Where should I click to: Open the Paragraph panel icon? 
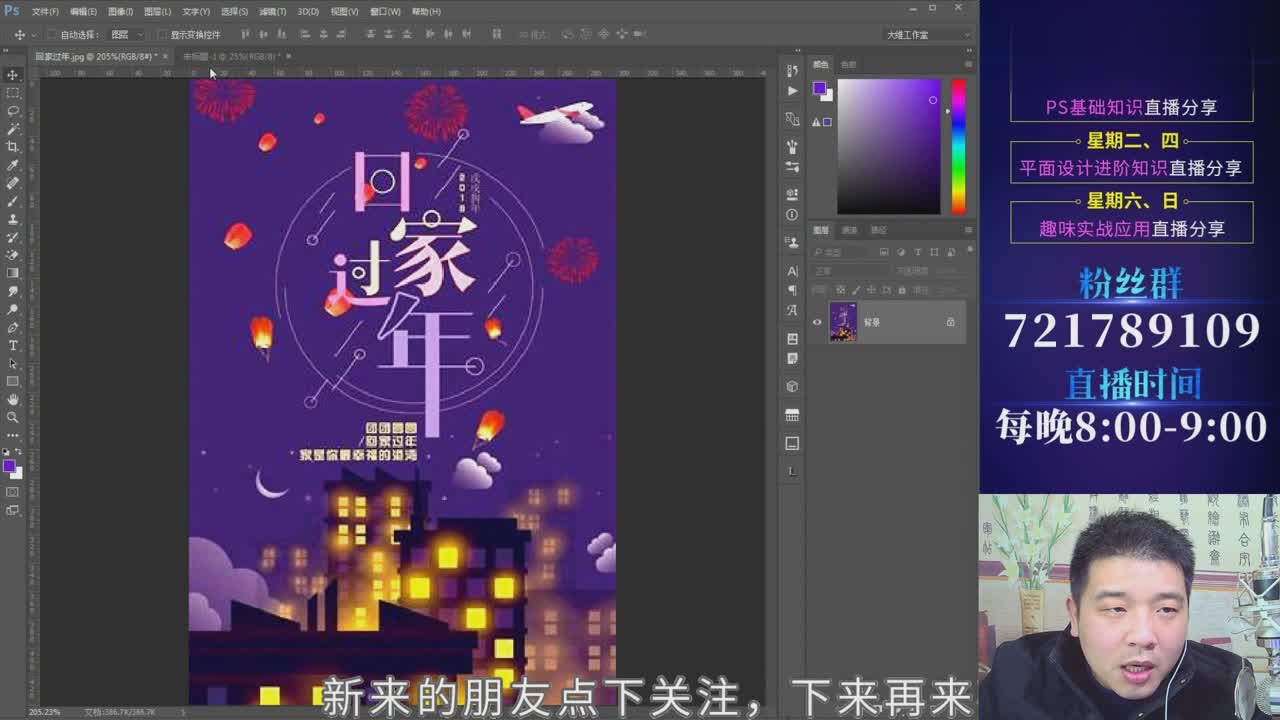(792, 290)
